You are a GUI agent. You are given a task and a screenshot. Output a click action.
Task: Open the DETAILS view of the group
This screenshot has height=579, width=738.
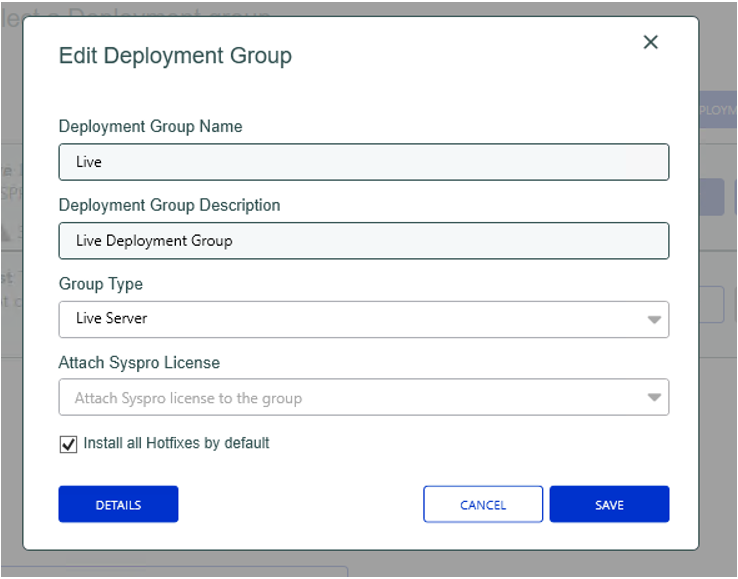118,504
